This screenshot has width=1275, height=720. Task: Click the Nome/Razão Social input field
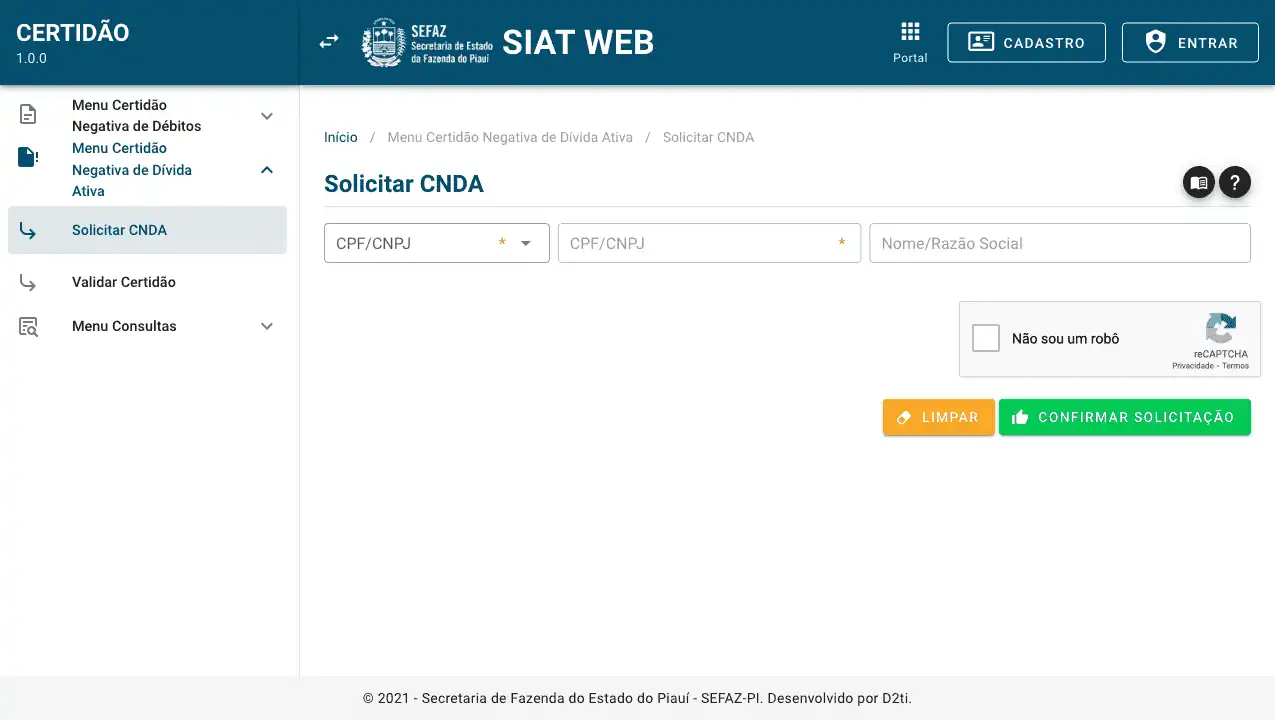click(1059, 243)
